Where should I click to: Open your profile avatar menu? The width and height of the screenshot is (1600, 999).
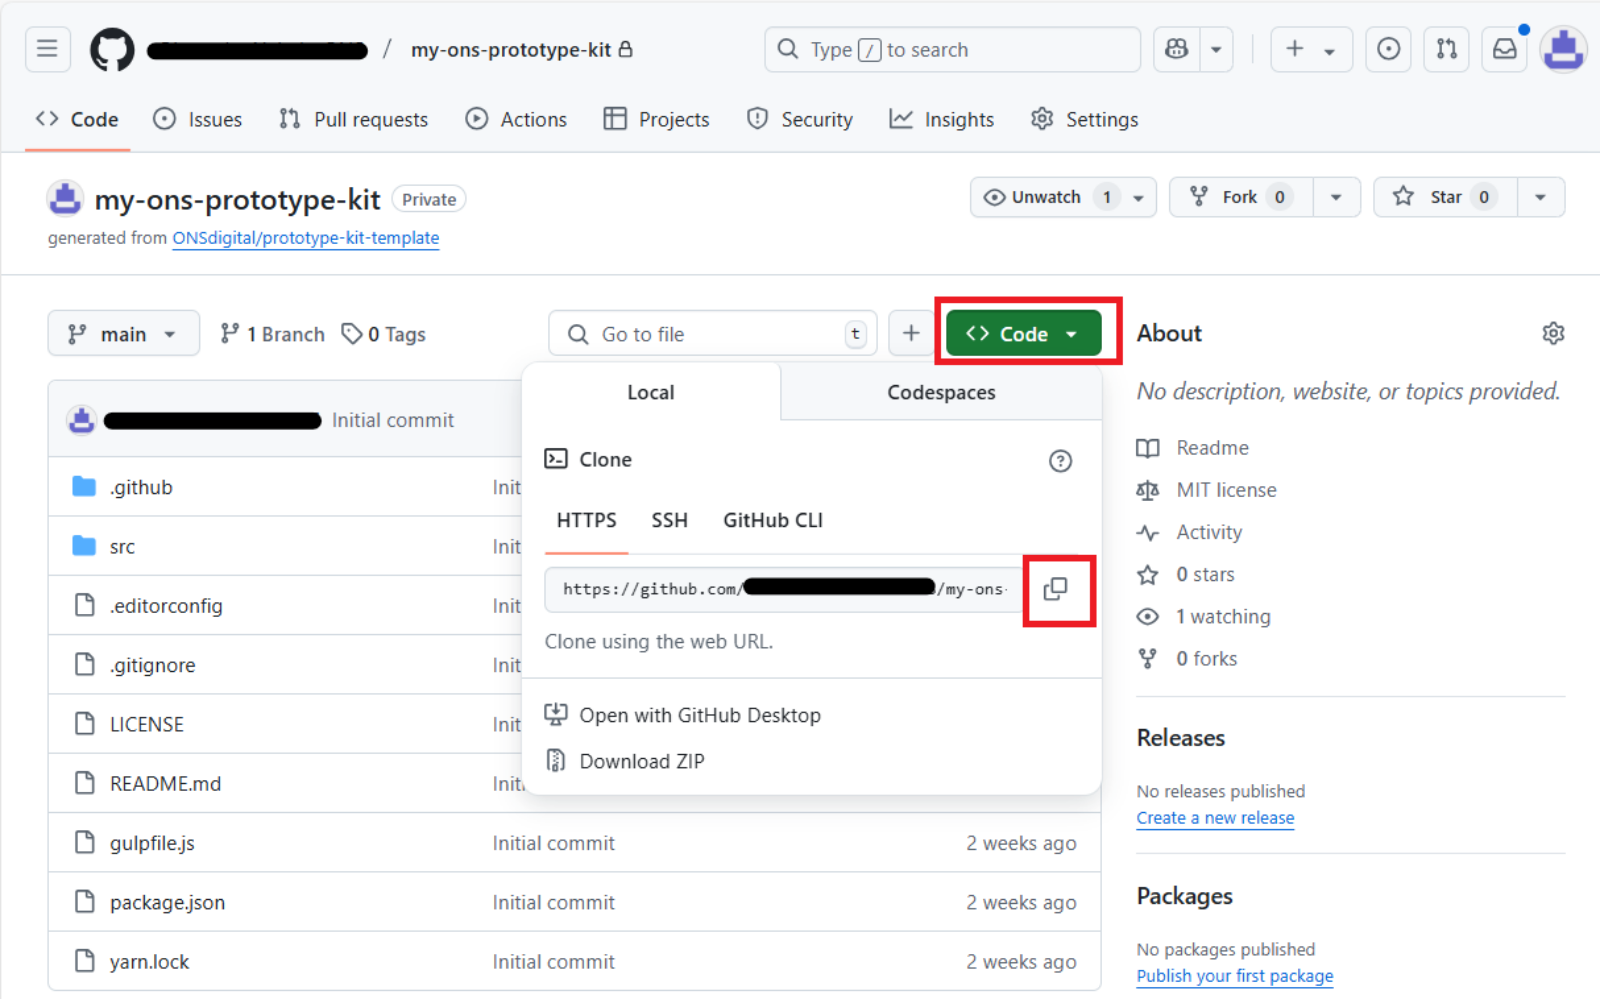1562,48
